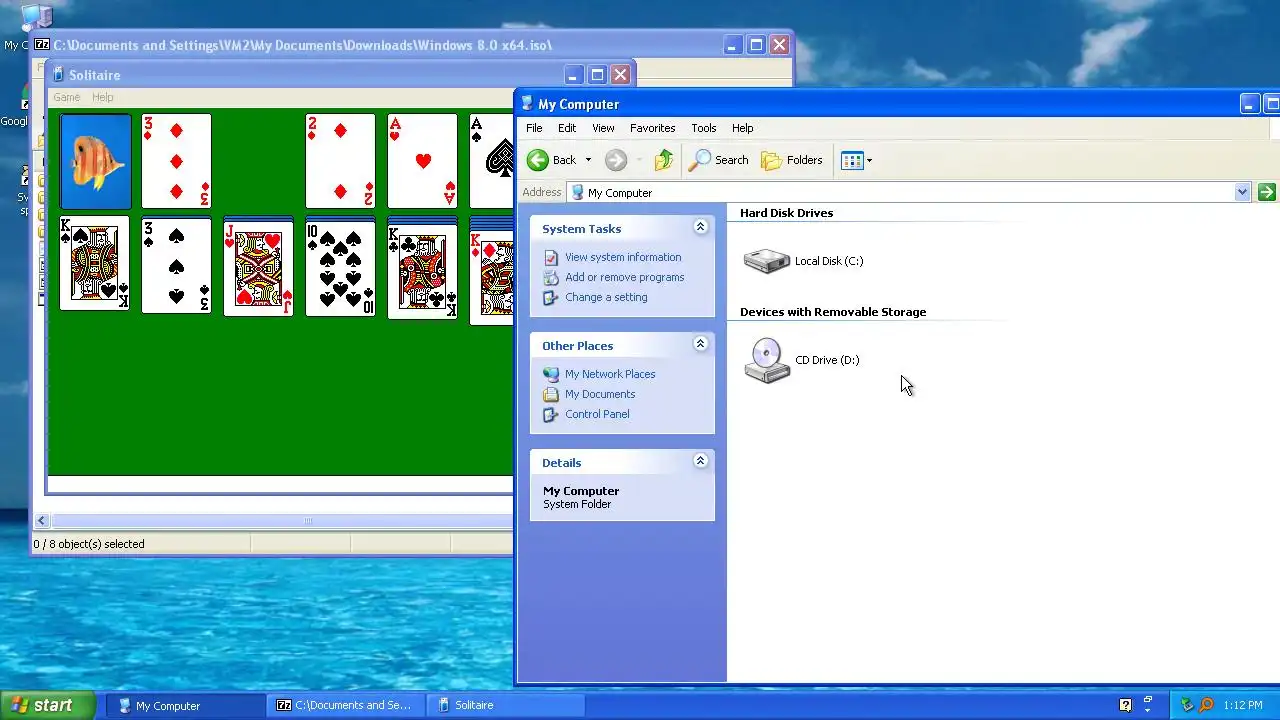Maximize the Solitaire window
1280x720 pixels.
point(597,74)
